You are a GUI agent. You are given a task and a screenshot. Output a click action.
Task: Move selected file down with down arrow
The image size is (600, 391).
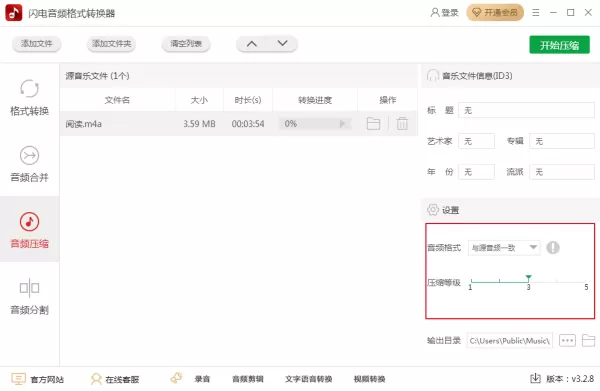pyautogui.click(x=282, y=43)
